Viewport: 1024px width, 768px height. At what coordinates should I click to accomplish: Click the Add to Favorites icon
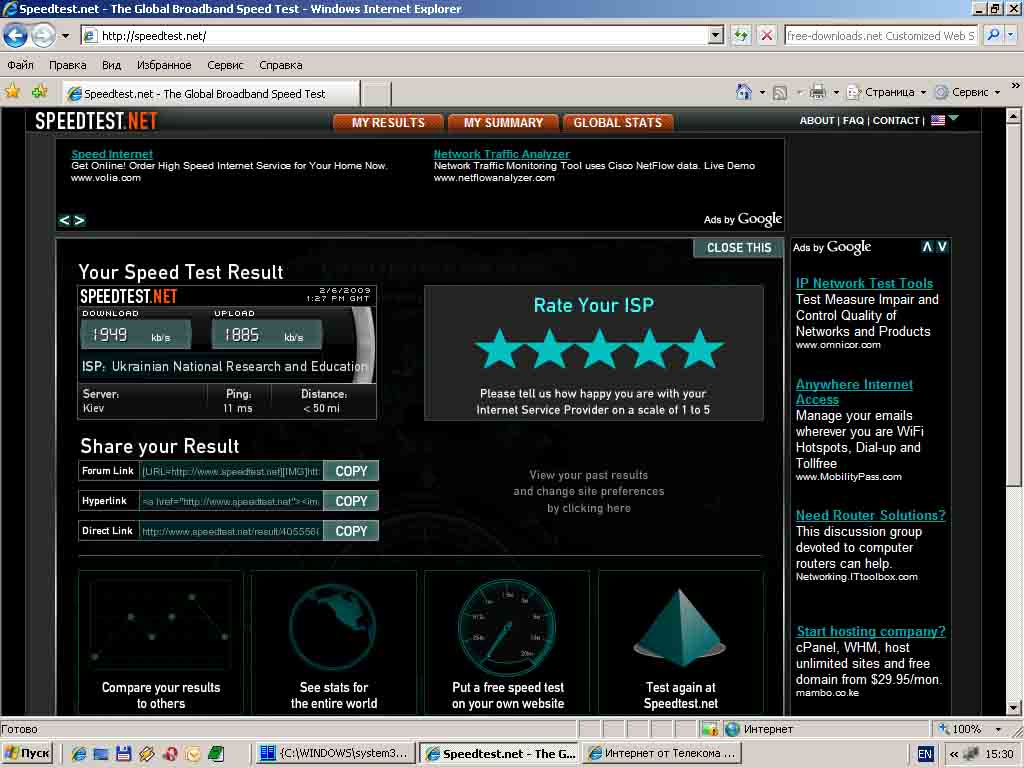[40, 92]
